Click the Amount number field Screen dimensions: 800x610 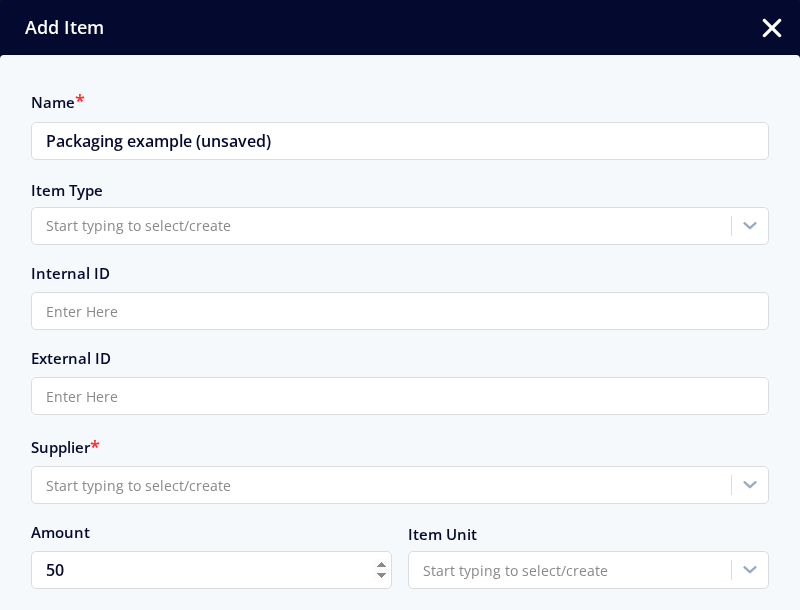pos(211,570)
